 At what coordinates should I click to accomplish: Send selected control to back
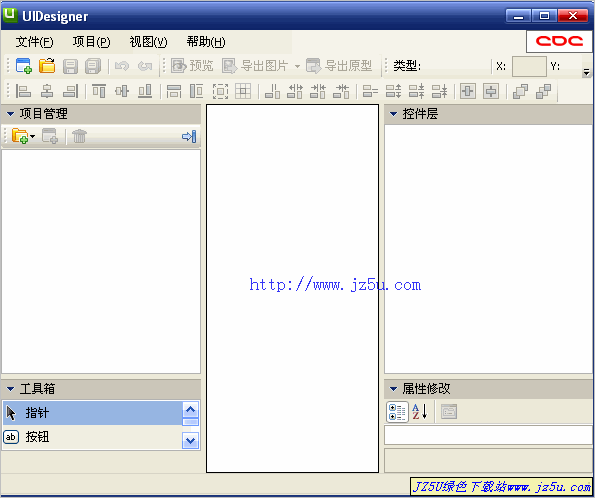coord(543,91)
